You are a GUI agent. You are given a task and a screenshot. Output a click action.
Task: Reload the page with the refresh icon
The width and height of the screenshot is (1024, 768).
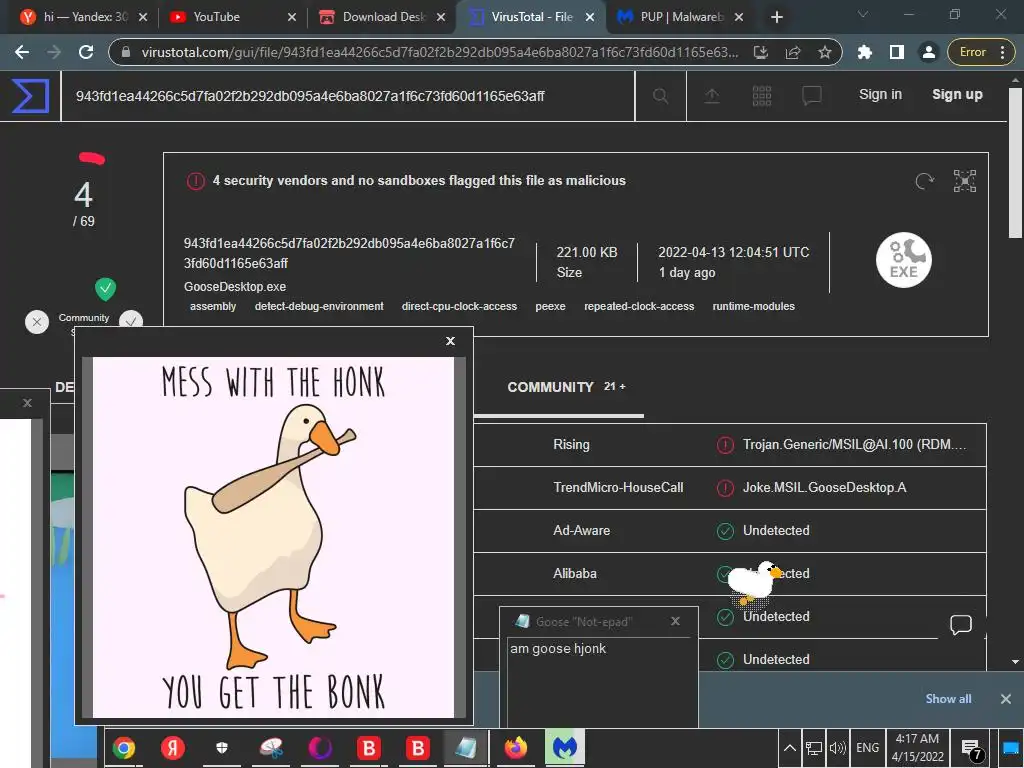(x=86, y=52)
